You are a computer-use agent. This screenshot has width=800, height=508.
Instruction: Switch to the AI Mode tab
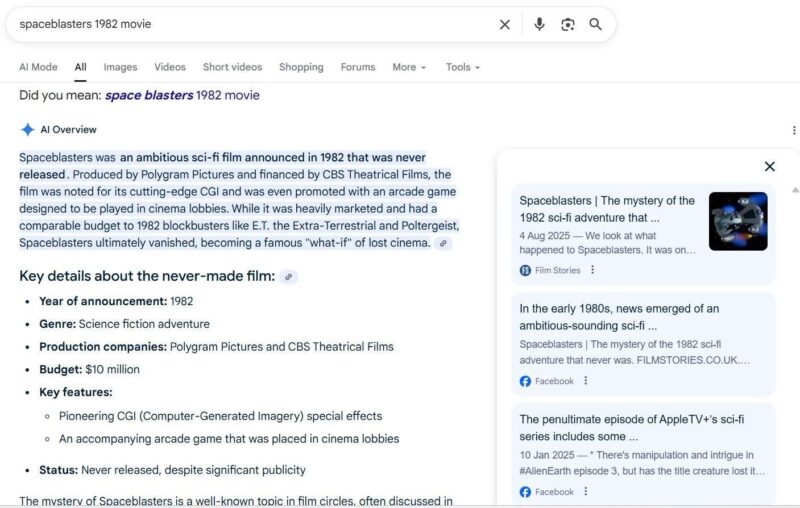point(38,67)
